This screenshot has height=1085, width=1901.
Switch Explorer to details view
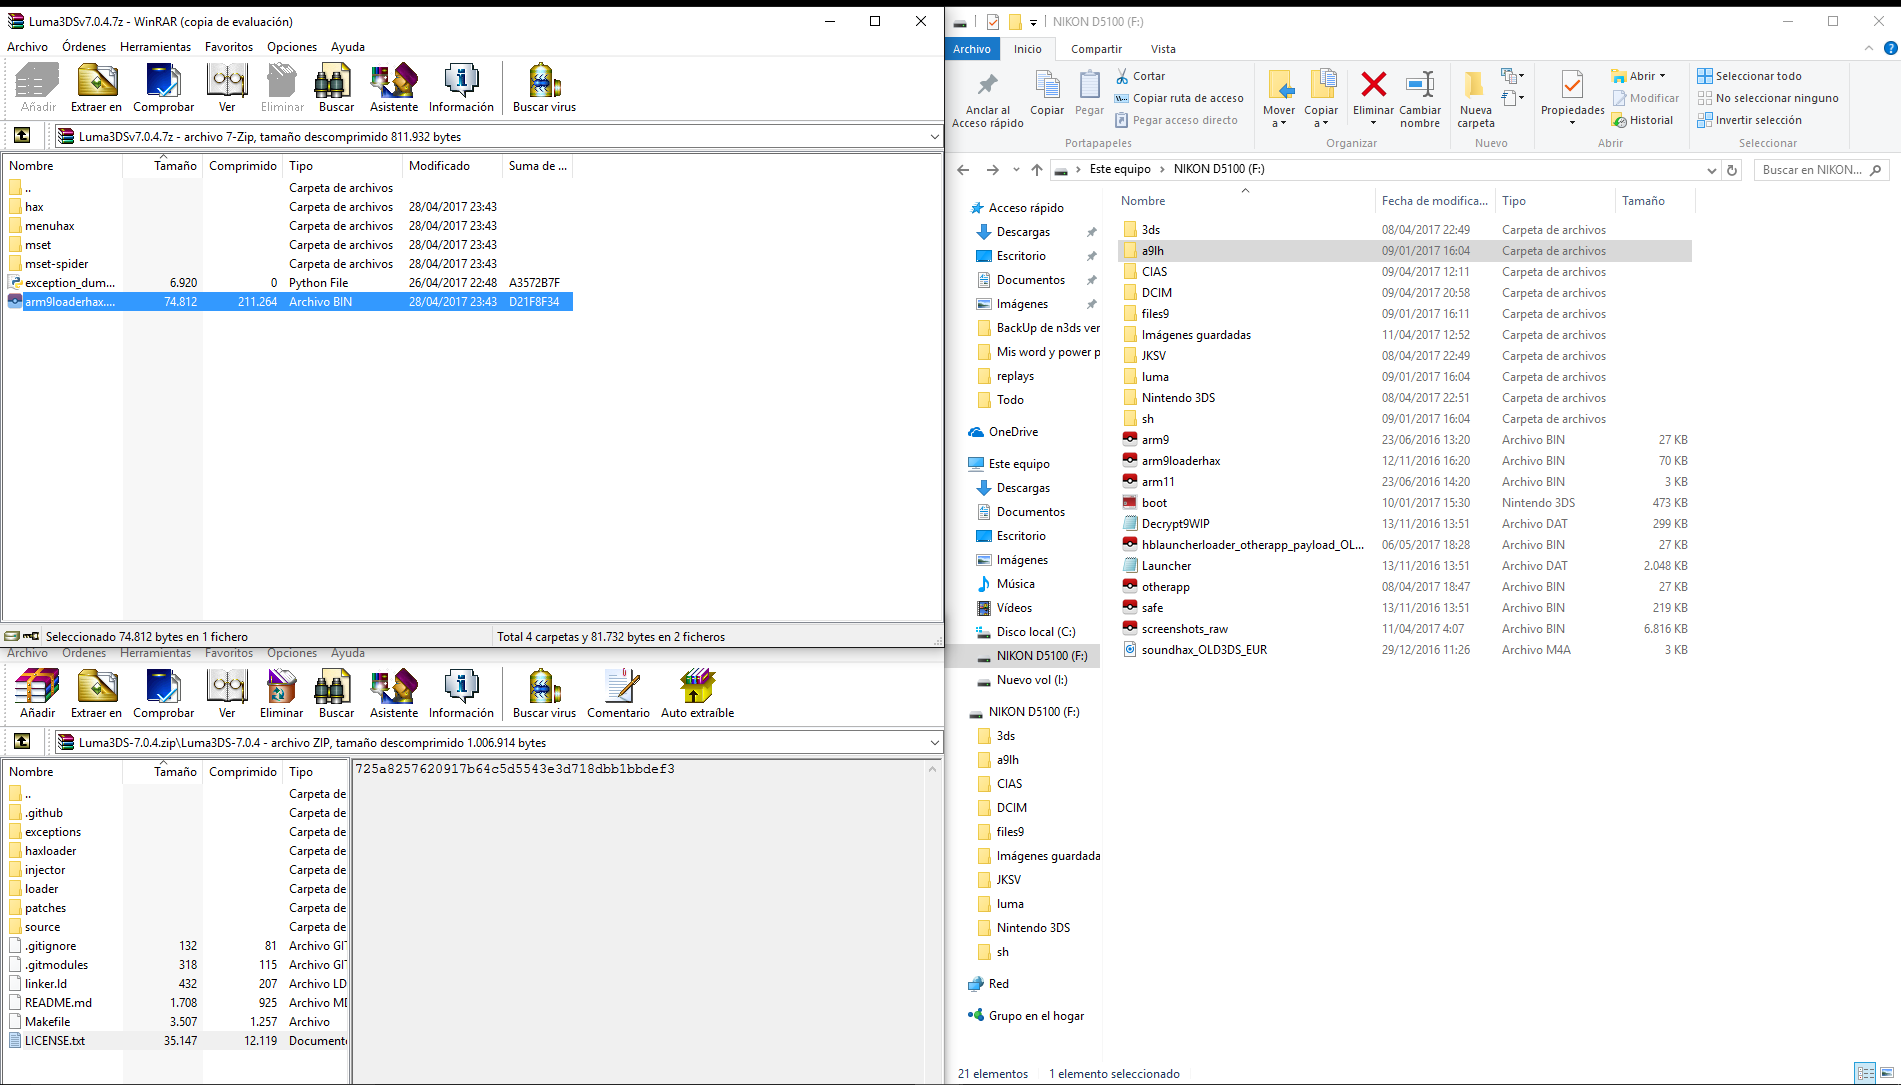tap(1865, 1073)
